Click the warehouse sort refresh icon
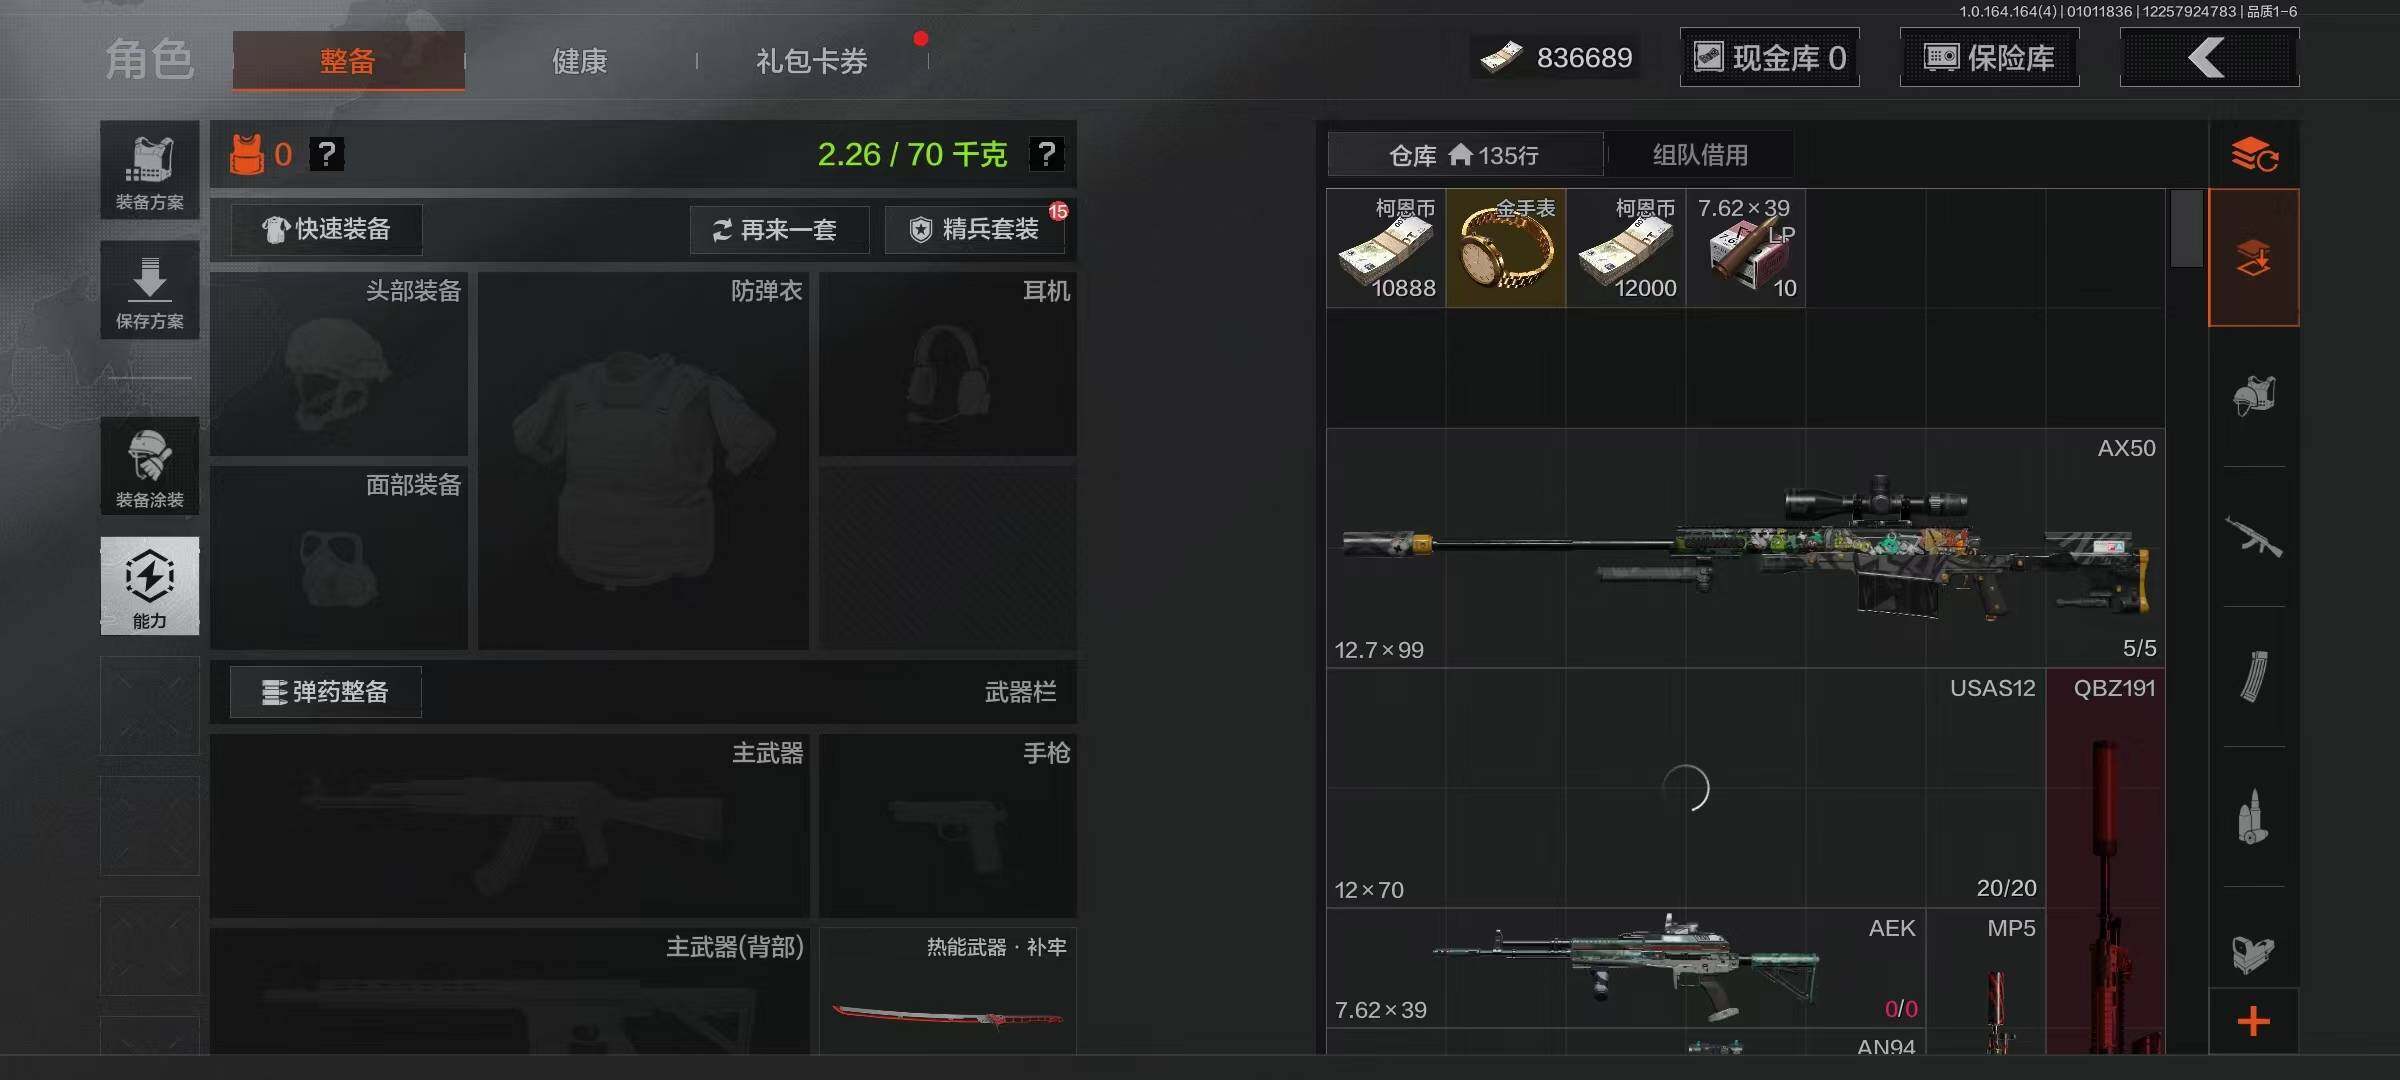The width and height of the screenshot is (2400, 1080). click(x=2254, y=155)
